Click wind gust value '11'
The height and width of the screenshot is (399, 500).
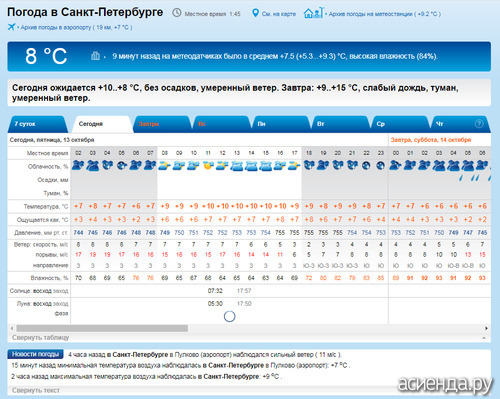tap(280, 254)
